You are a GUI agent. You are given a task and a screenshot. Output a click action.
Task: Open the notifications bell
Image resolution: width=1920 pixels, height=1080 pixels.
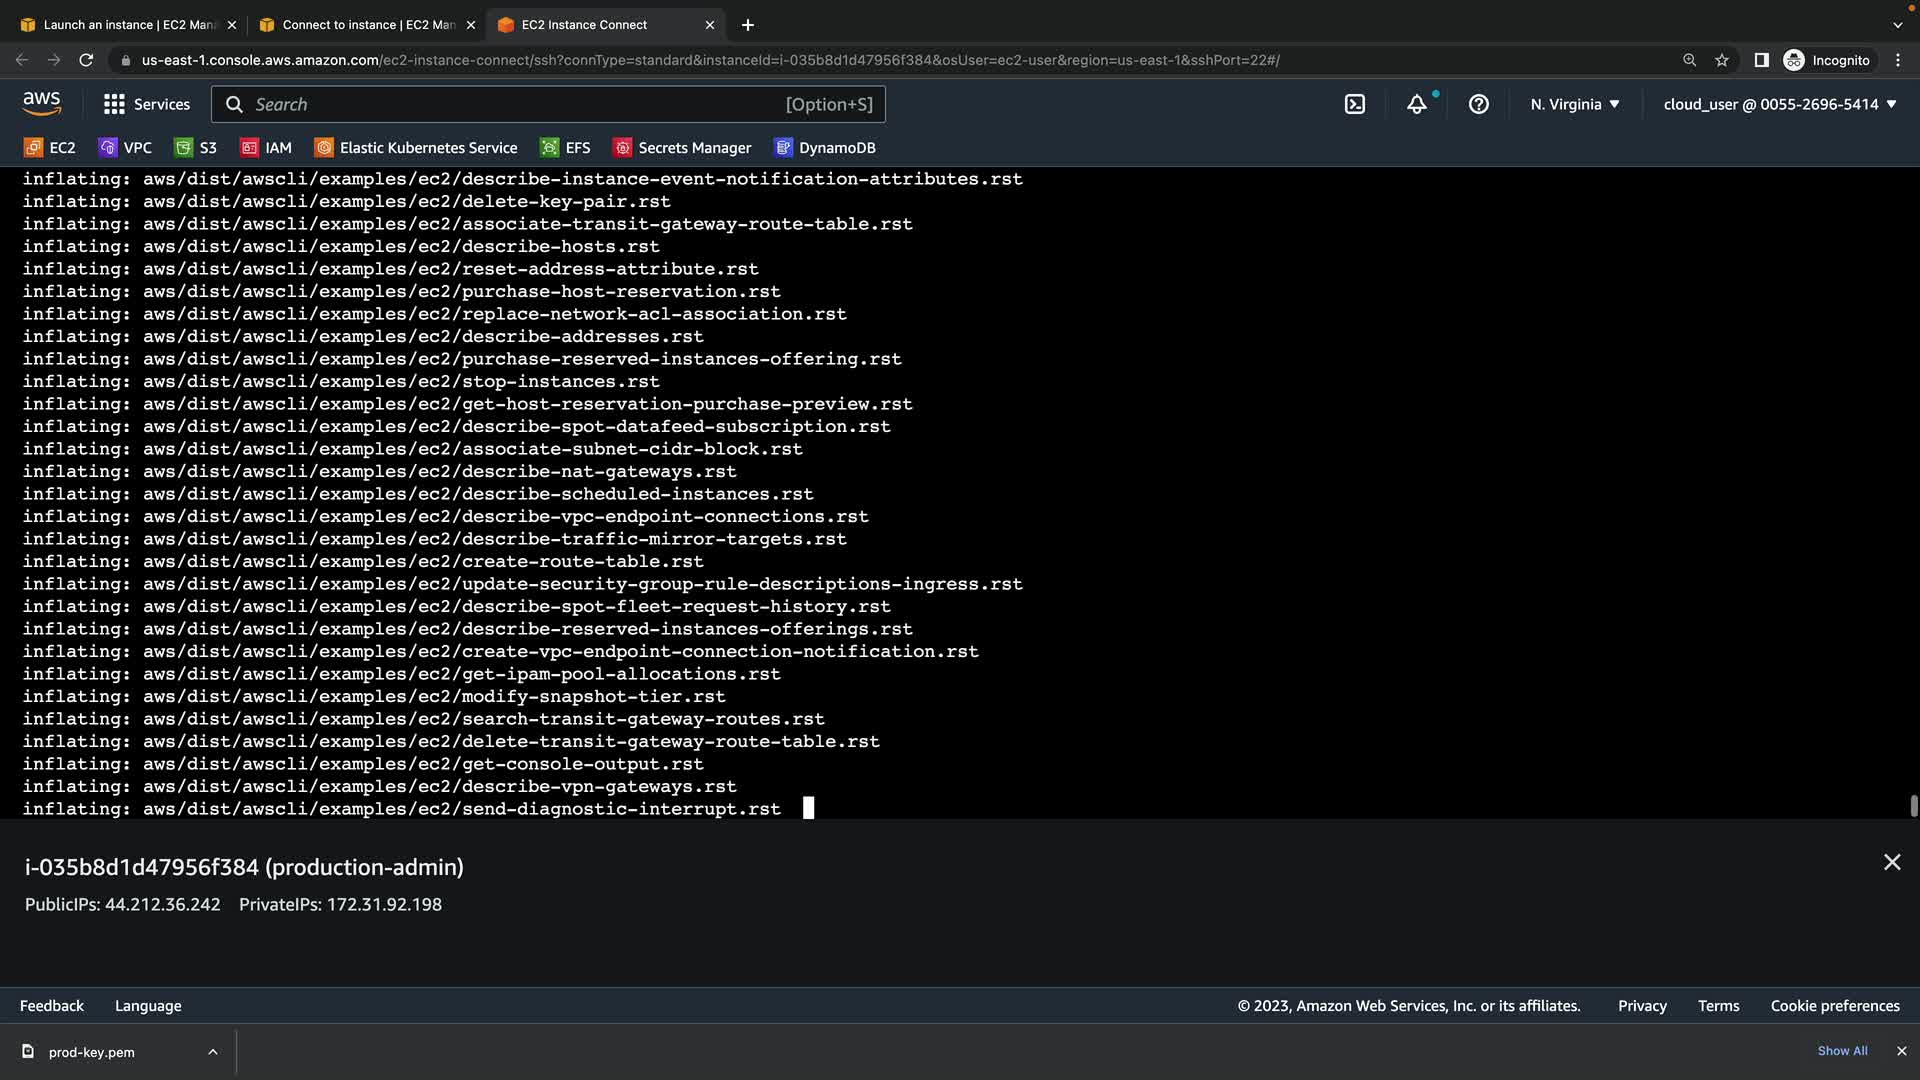pos(1416,104)
